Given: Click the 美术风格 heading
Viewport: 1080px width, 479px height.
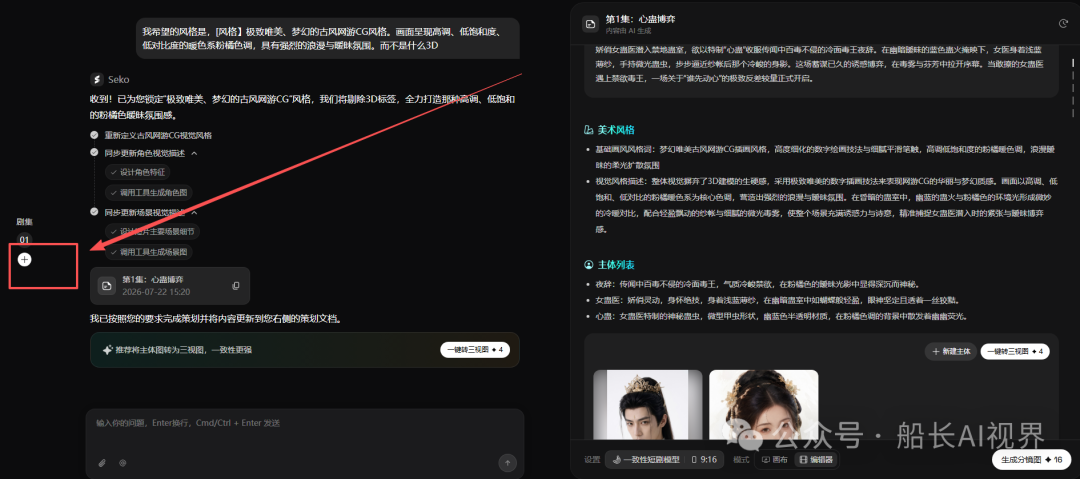Looking at the screenshot, I should click(616, 130).
